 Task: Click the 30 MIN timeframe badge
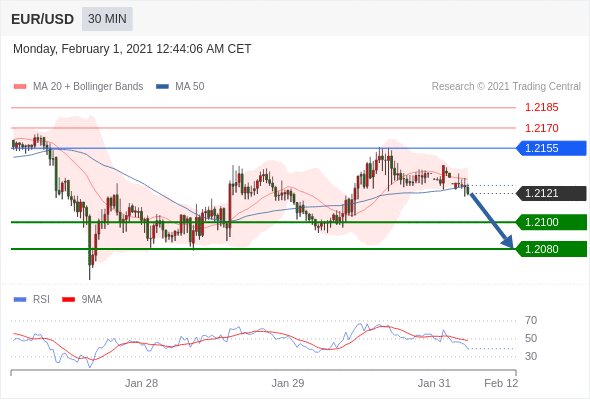point(107,19)
